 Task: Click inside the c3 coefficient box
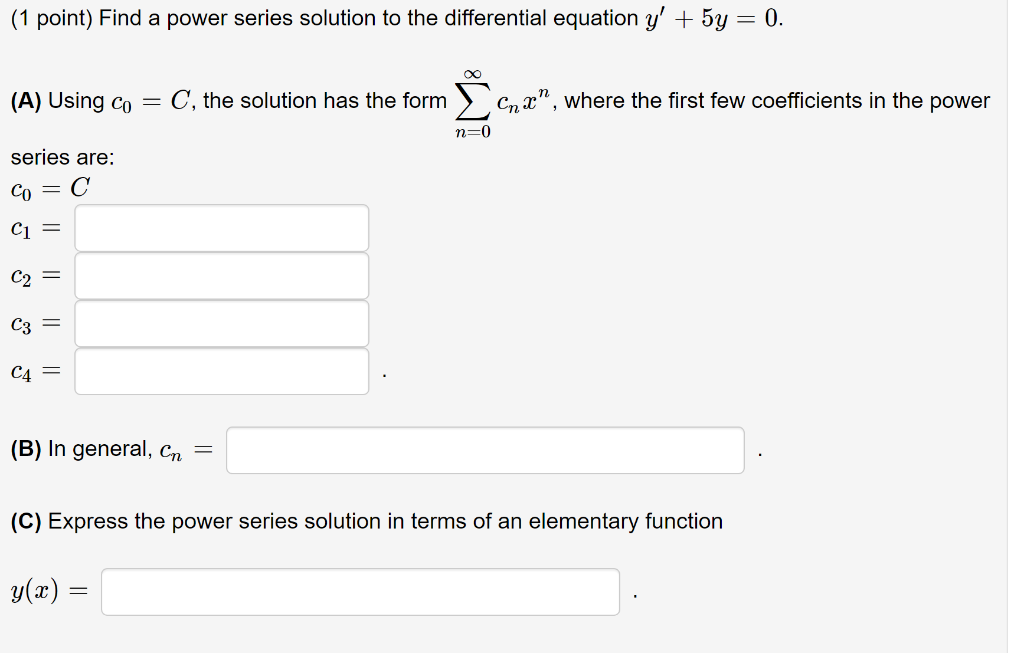click(x=222, y=323)
